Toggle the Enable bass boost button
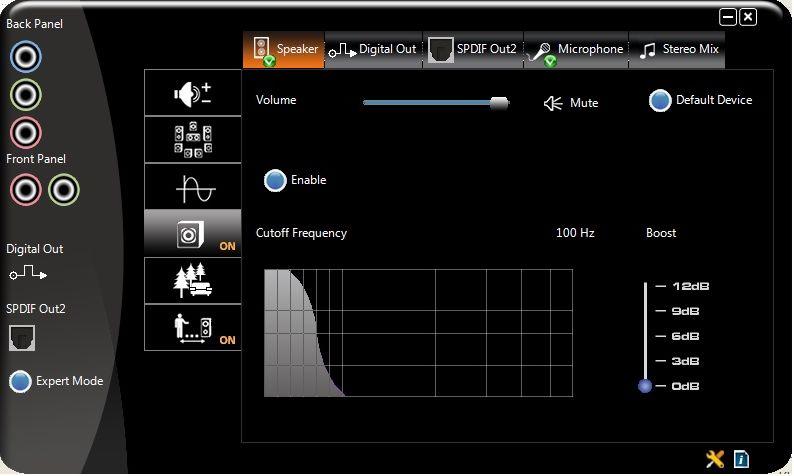This screenshot has width=794, height=476. (275, 180)
